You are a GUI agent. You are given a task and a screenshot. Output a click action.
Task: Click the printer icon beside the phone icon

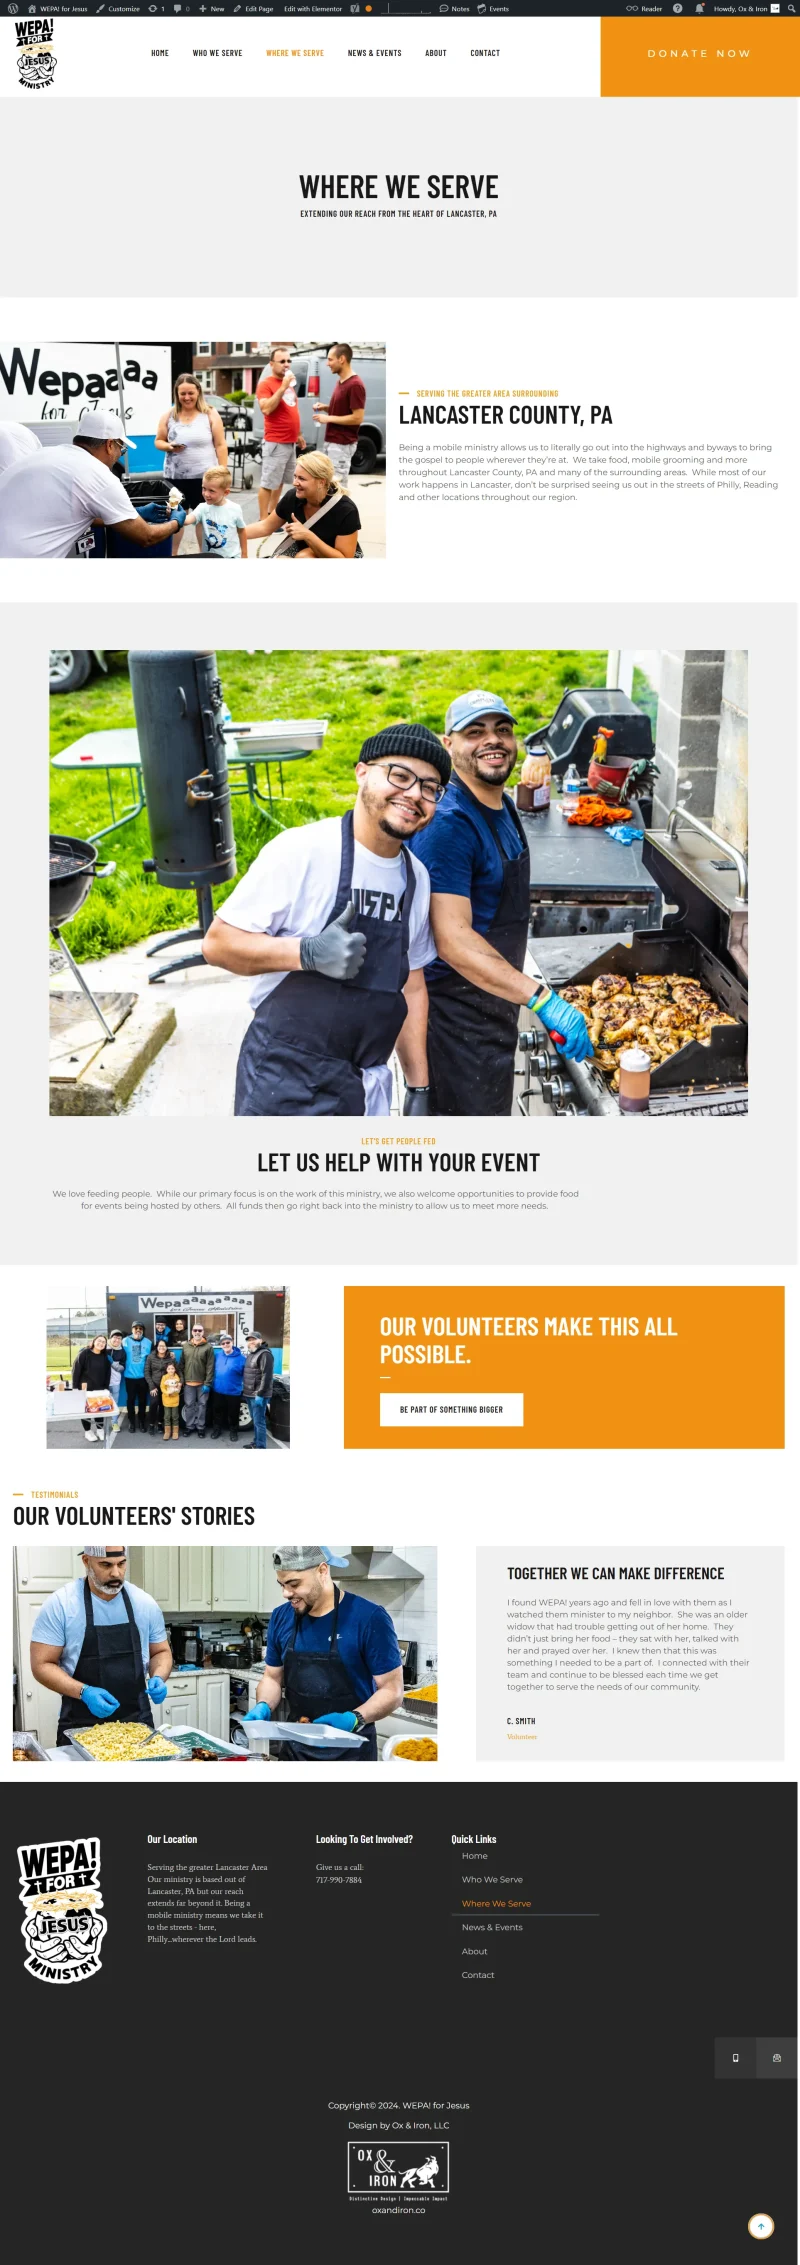(777, 2057)
